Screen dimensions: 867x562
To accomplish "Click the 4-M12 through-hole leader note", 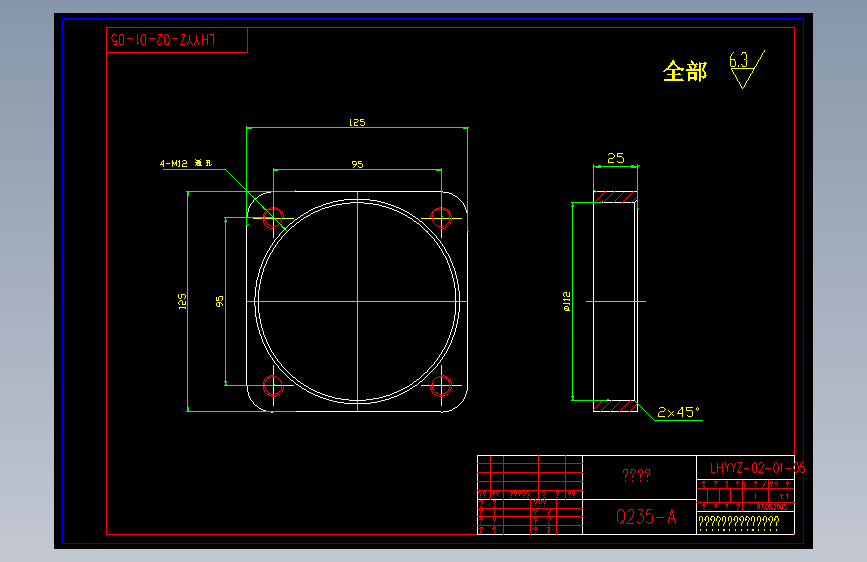I will point(186,163).
